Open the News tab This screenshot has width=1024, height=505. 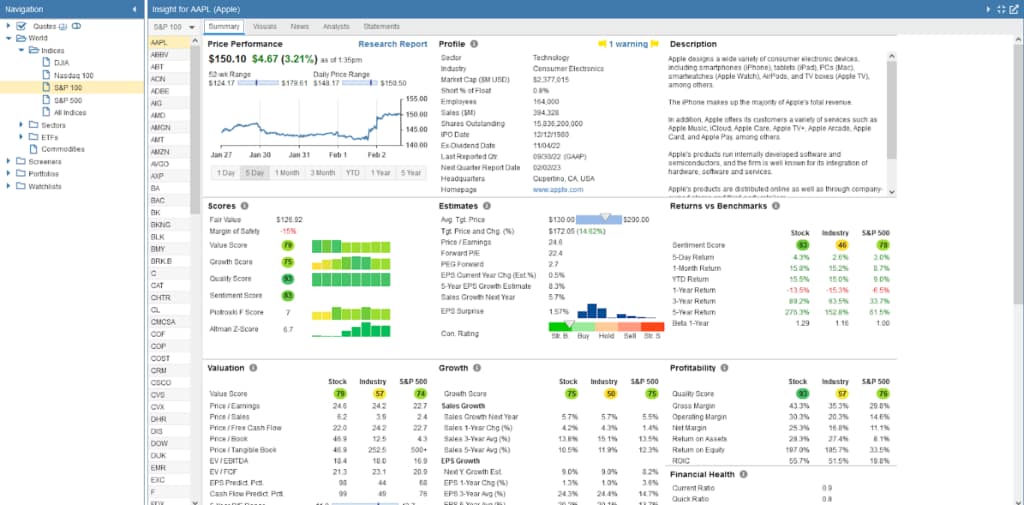pos(300,27)
